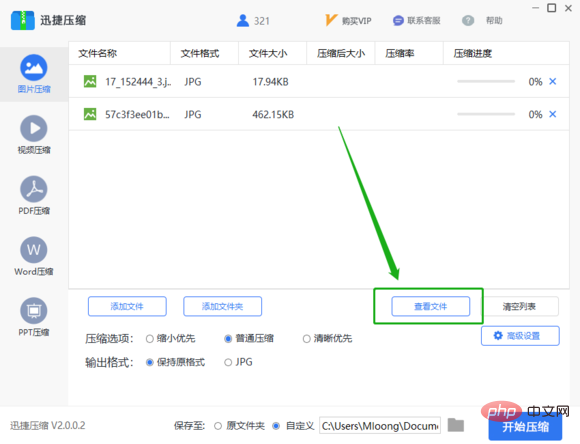Select 清晰优先 compression option

[x=306, y=339]
